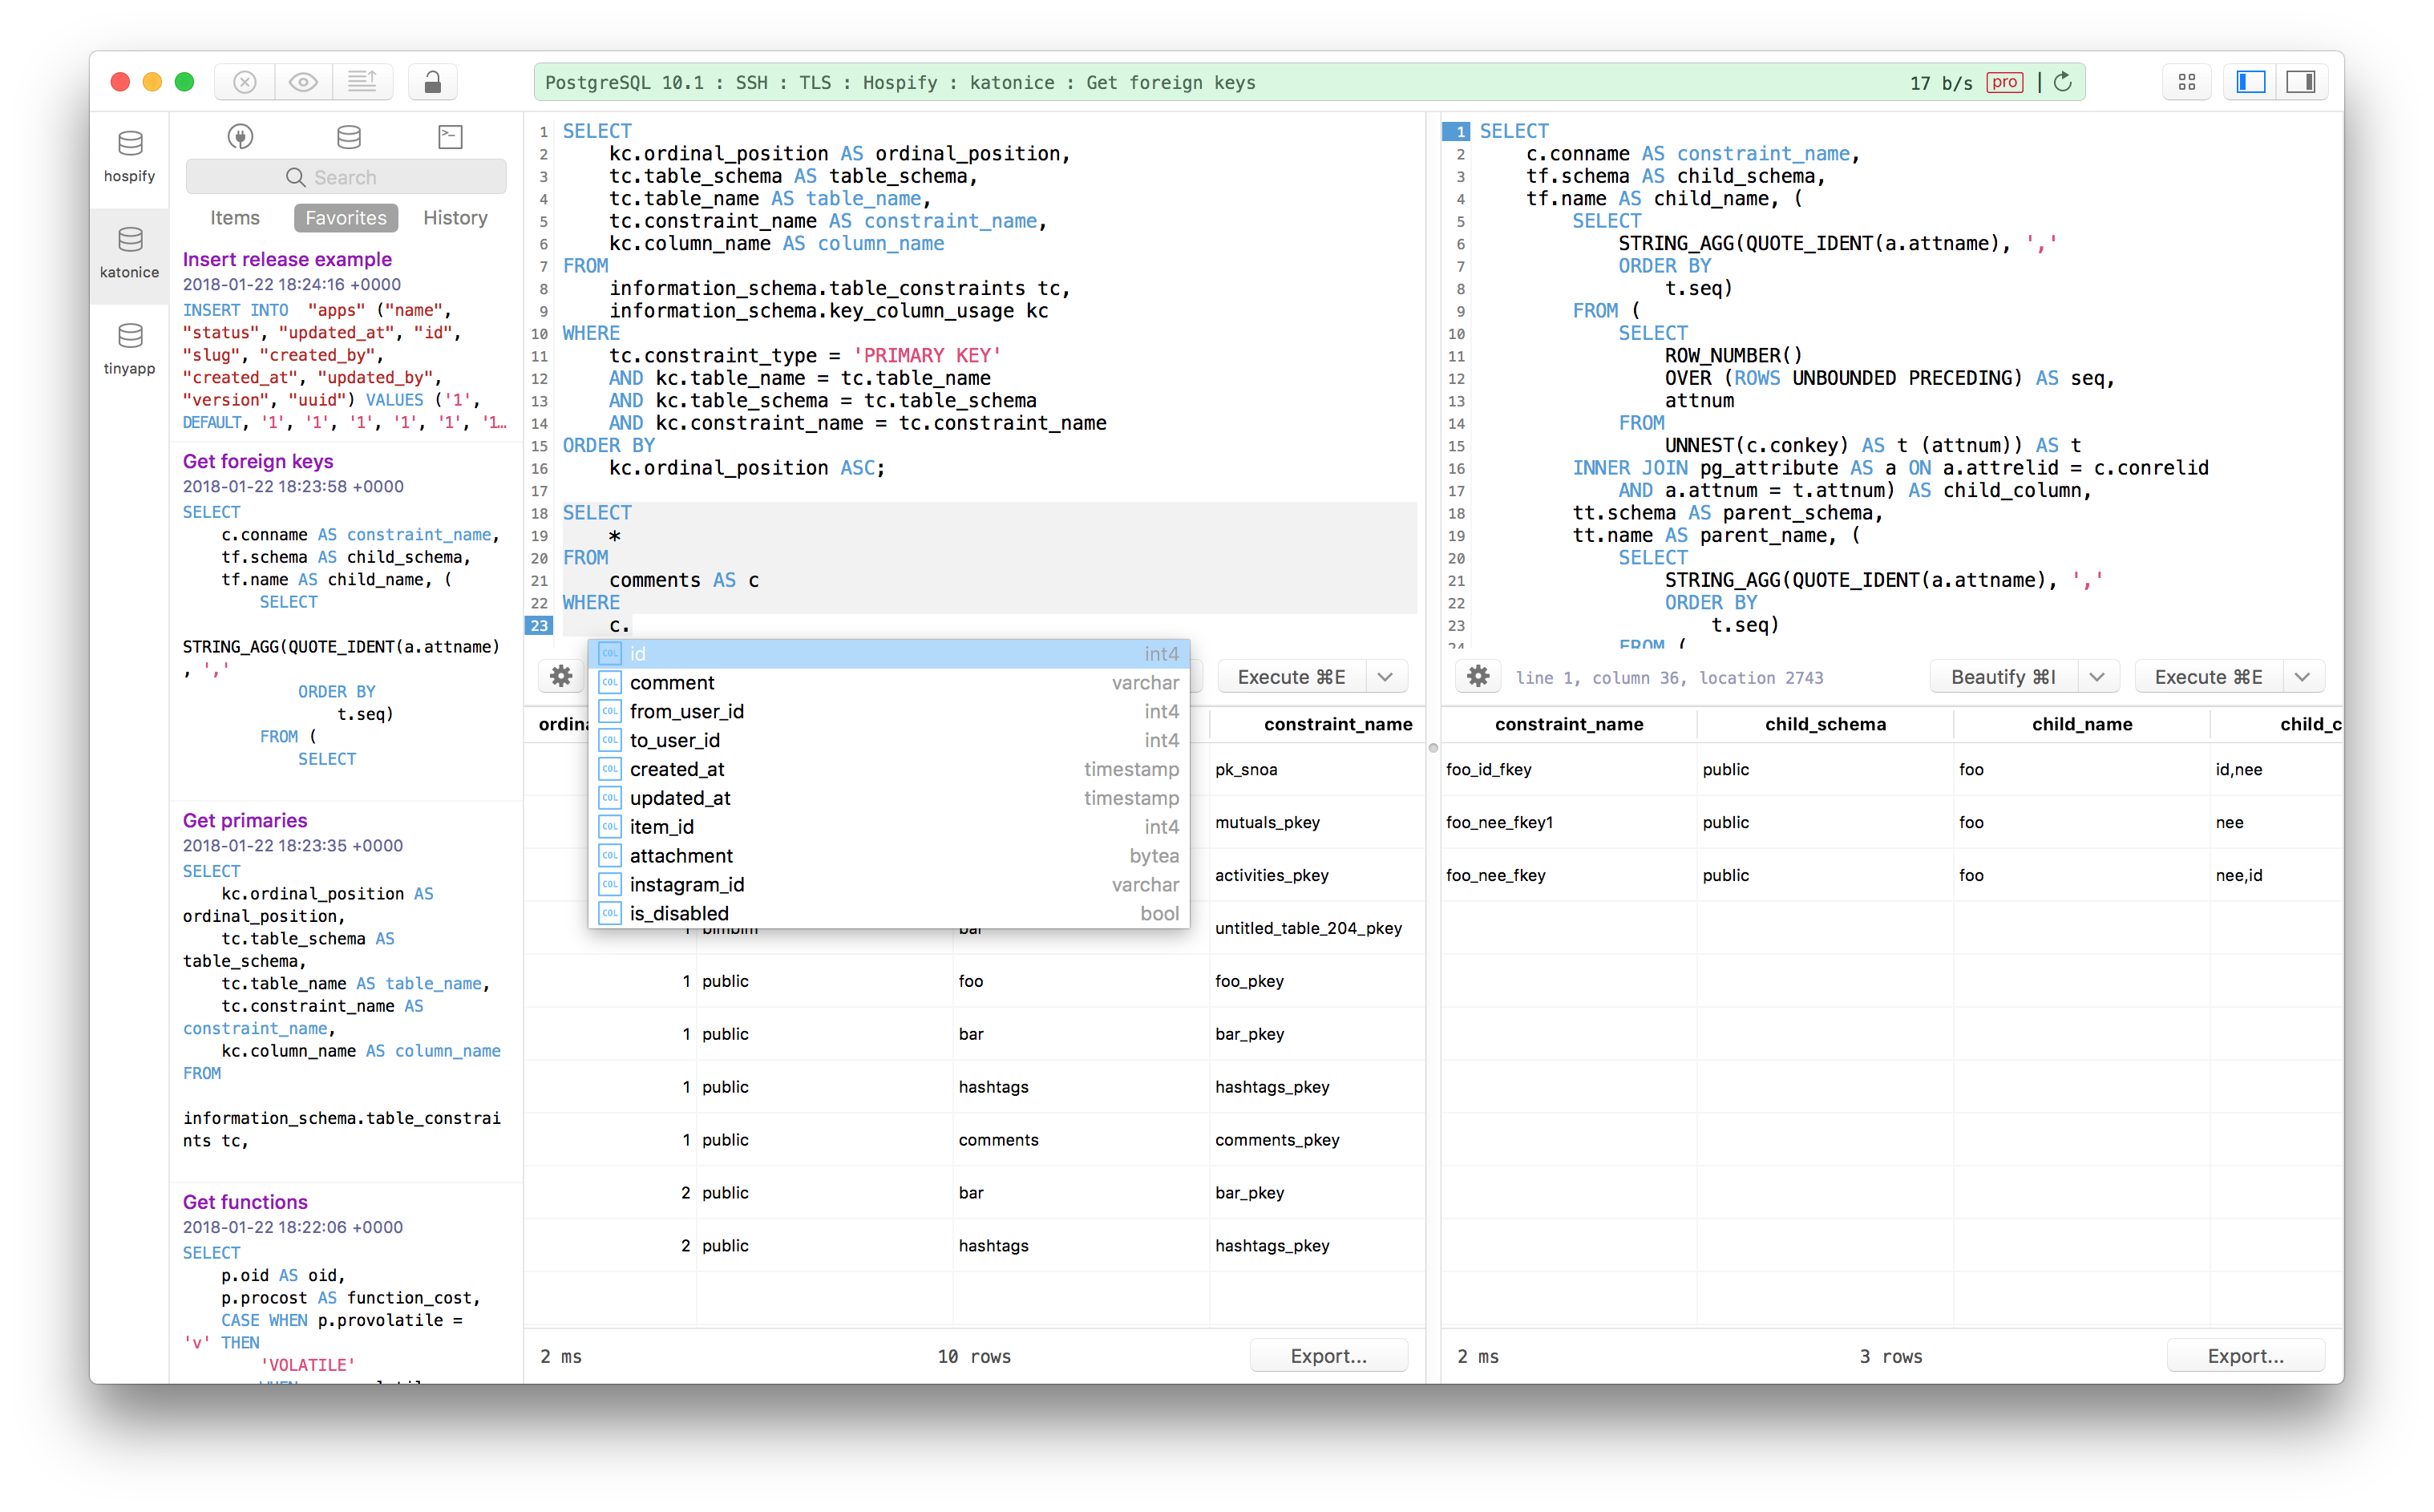Toggle the right sidebar panel button

tap(2301, 82)
